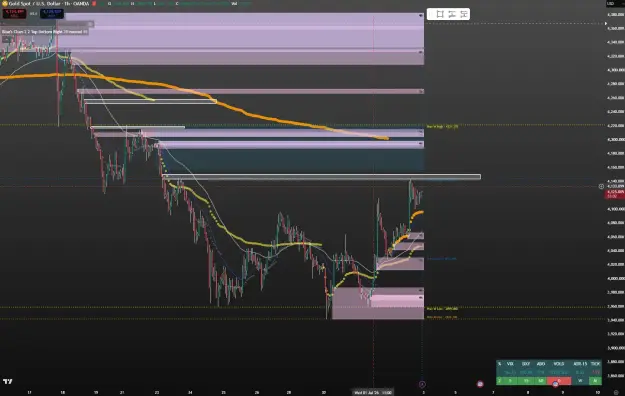Collapse the indicator legend arrow

7,39
